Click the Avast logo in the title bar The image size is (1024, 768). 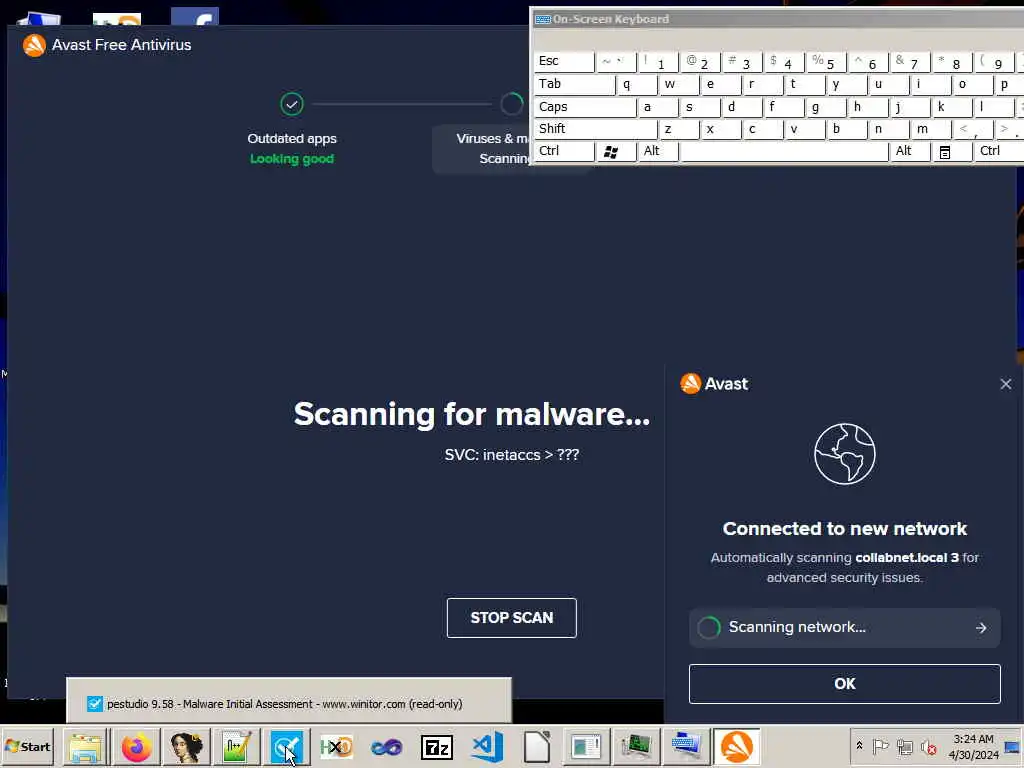click(34, 45)
